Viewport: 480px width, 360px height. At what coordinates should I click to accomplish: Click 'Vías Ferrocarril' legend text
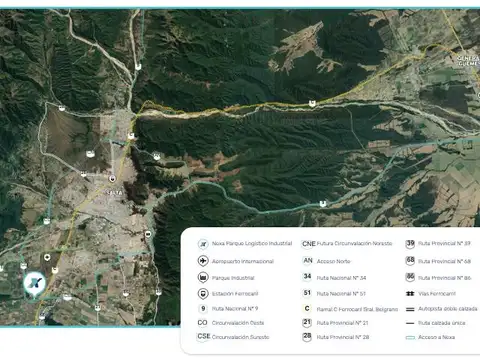[437, 294]
